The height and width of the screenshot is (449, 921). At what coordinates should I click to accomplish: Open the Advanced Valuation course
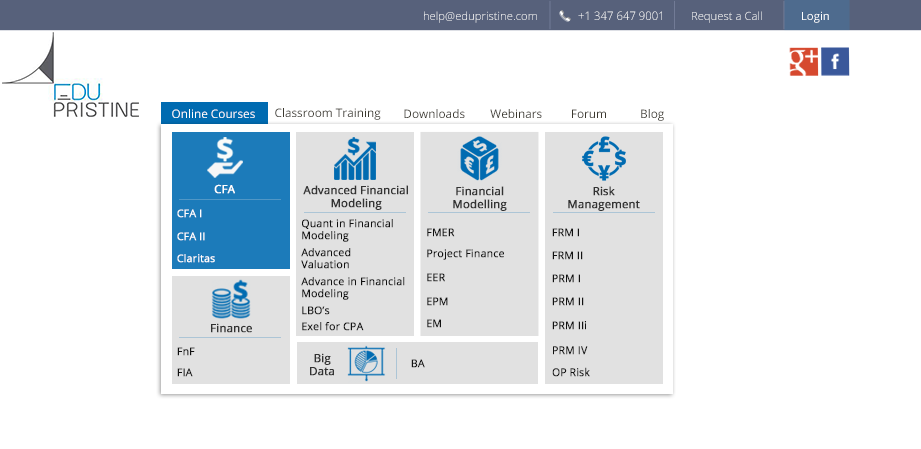click(x=326, y=259)
